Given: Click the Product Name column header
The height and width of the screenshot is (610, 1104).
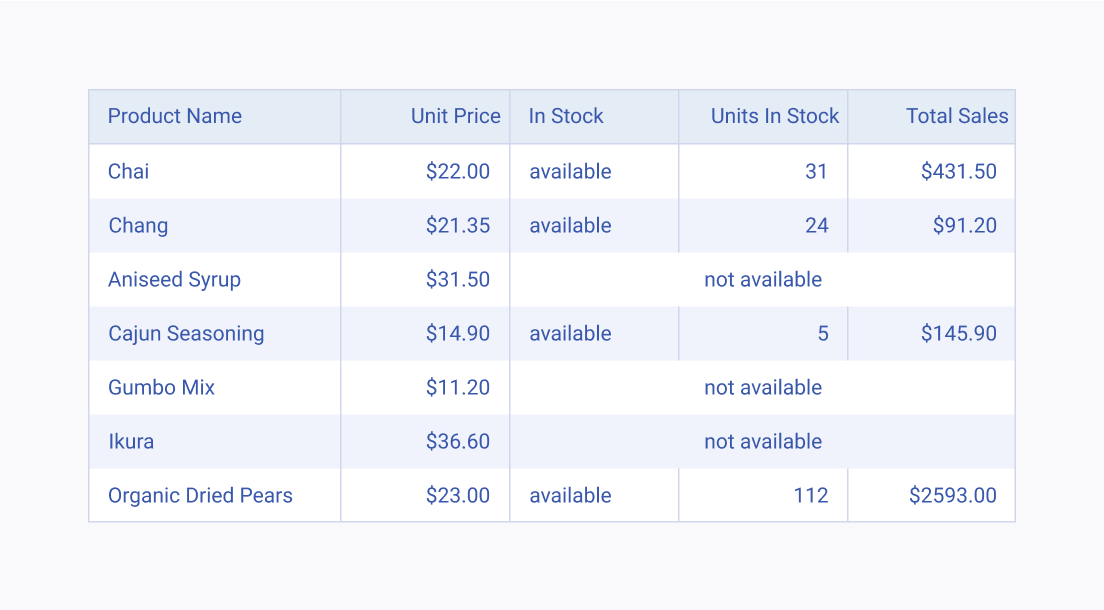Looking at the screenshot, I should (215, 117).
